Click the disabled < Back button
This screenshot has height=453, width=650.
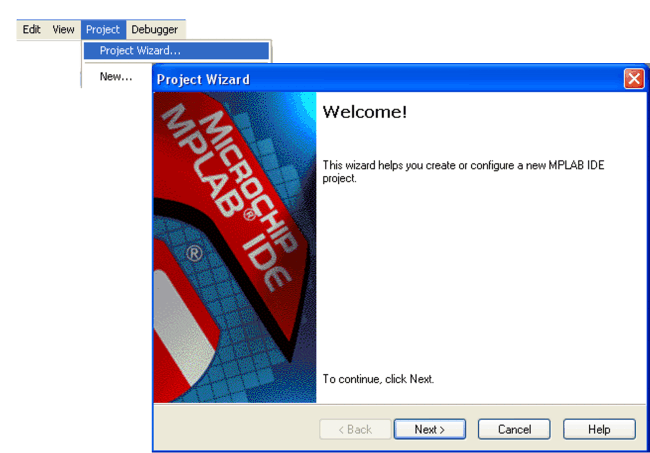[x=355, y=429]
